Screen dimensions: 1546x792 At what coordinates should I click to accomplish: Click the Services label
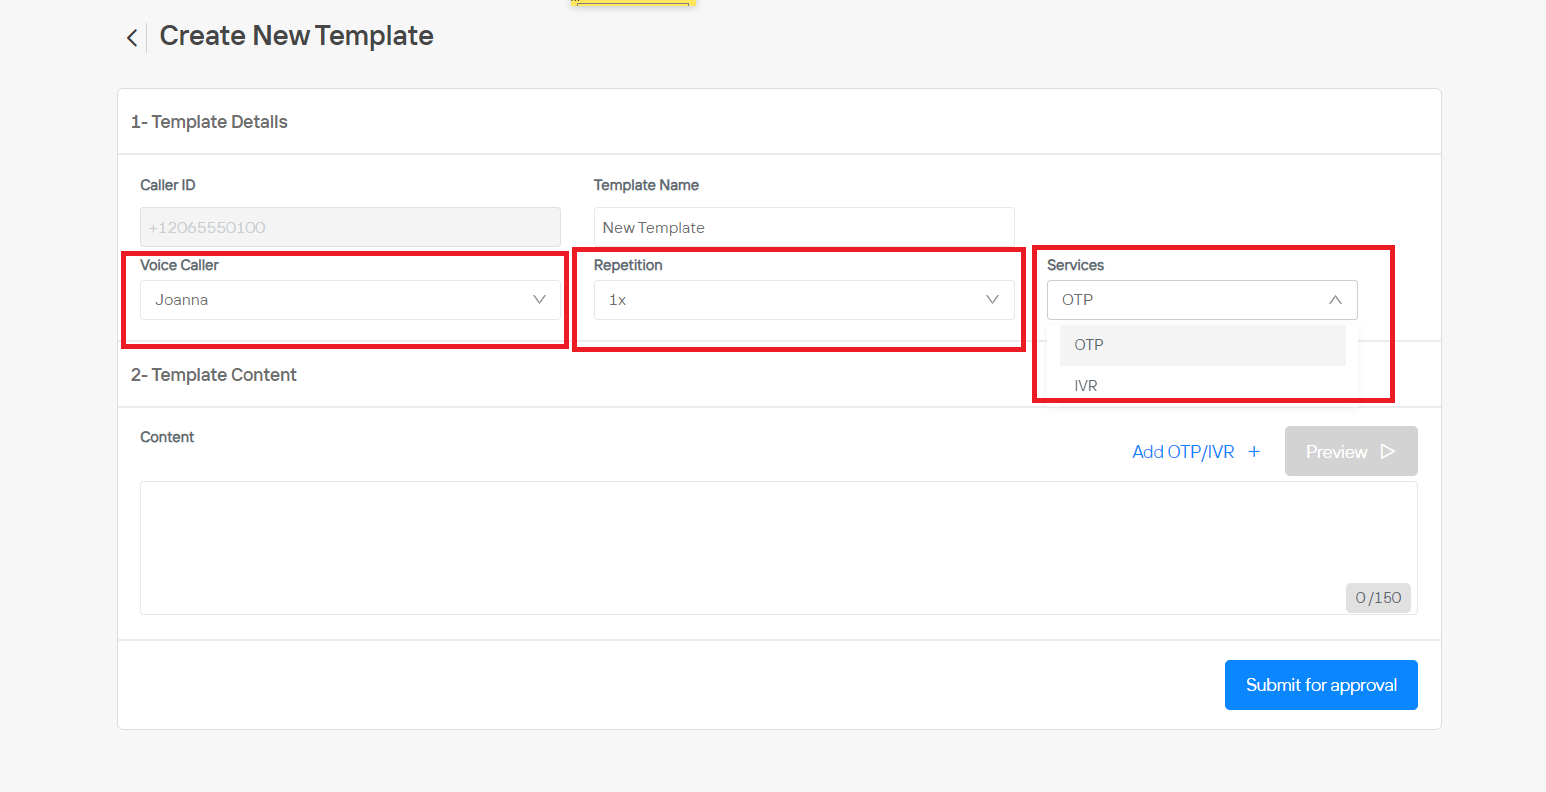(1075, 265)
